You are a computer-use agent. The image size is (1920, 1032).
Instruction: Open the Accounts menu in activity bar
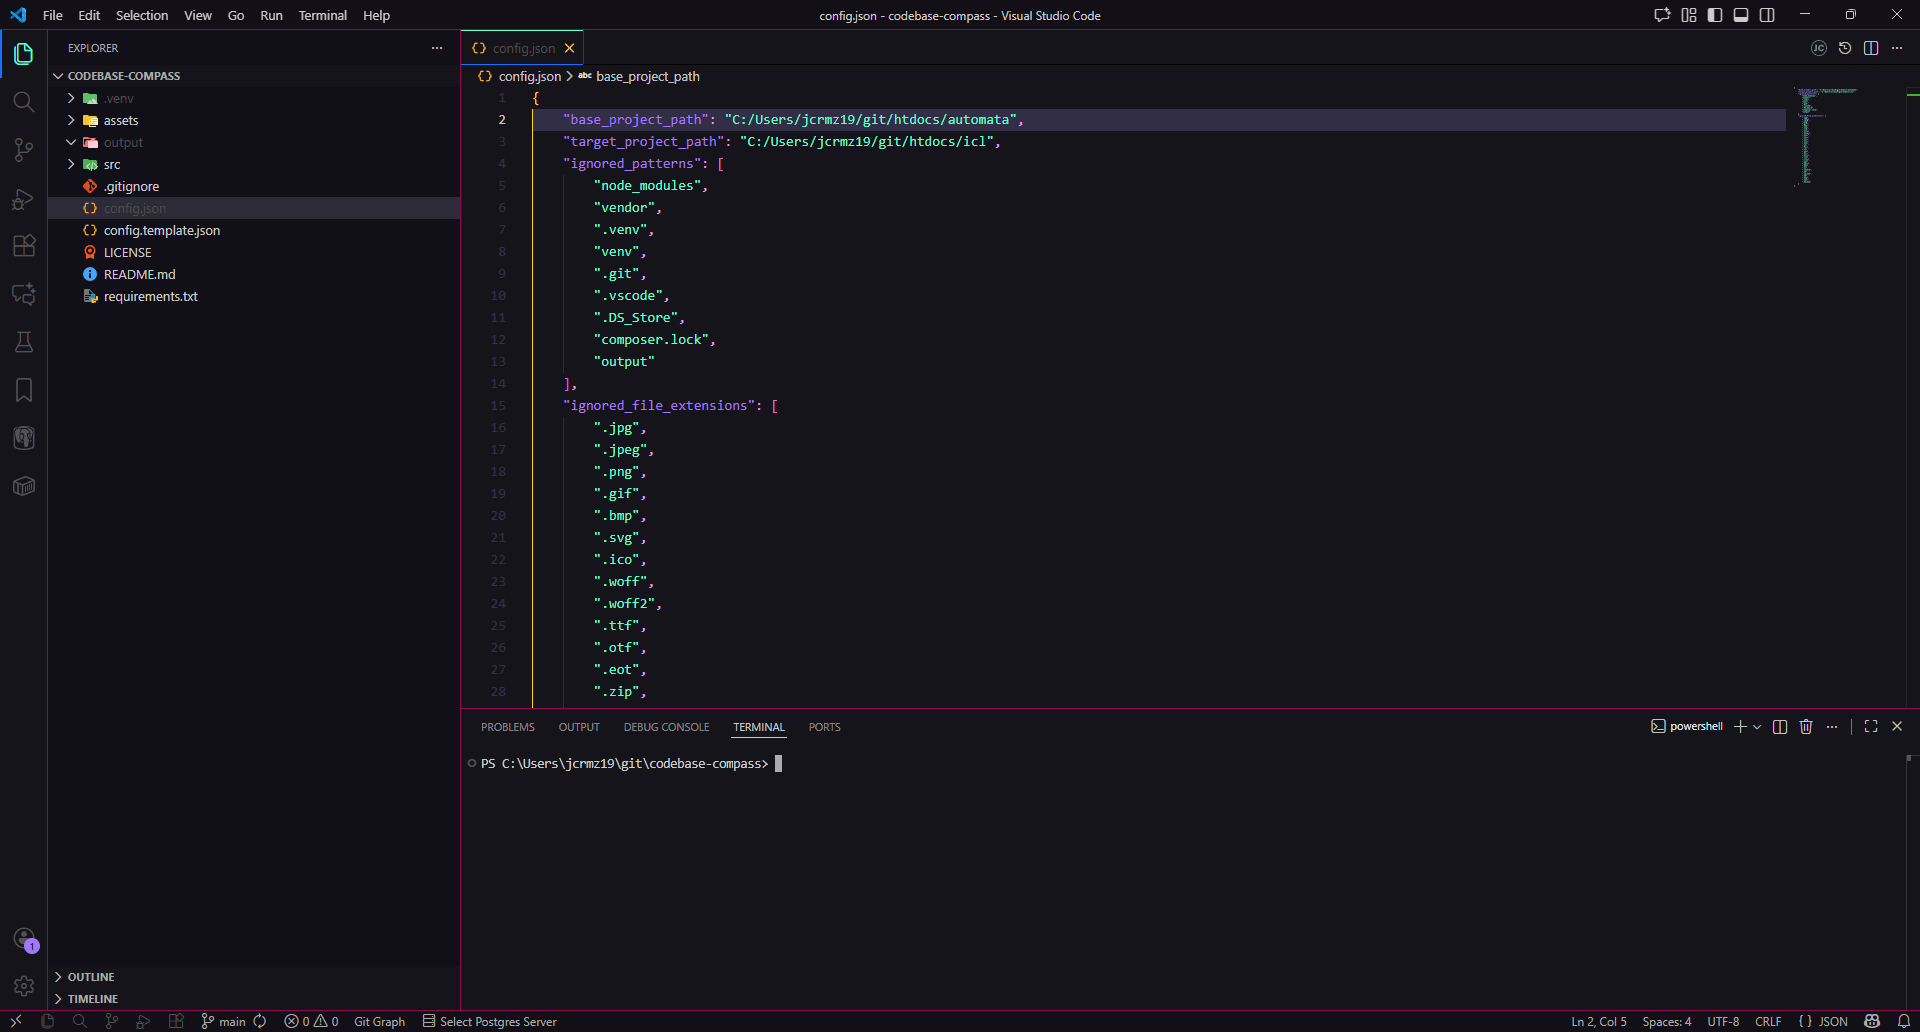click(24, 939)
